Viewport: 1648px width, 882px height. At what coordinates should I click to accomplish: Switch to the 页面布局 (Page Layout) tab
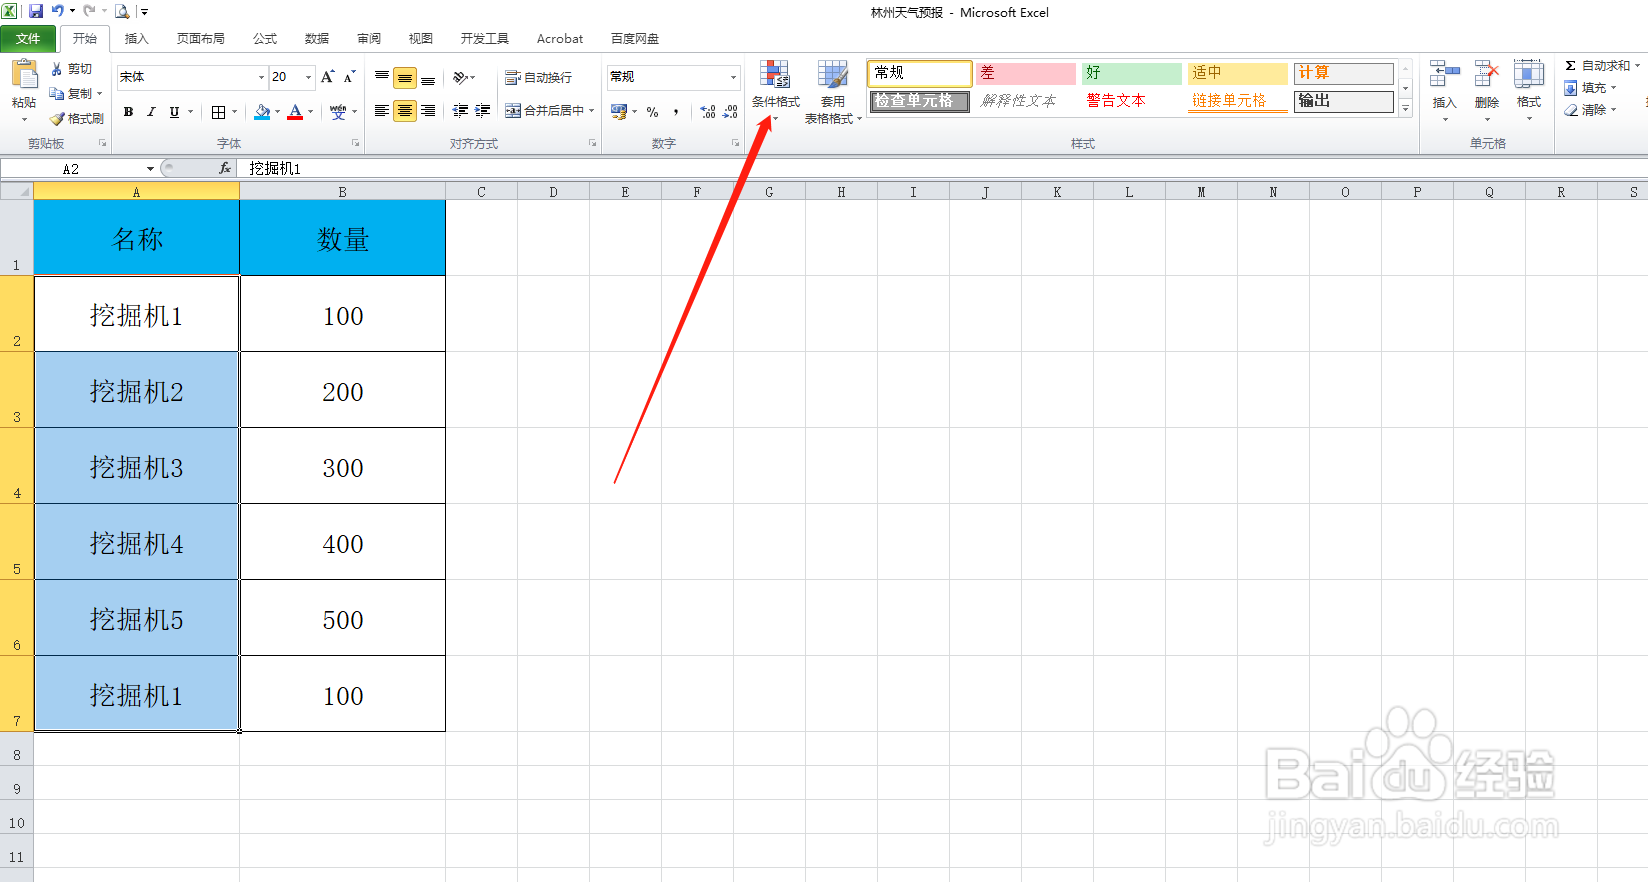(200, 39)
